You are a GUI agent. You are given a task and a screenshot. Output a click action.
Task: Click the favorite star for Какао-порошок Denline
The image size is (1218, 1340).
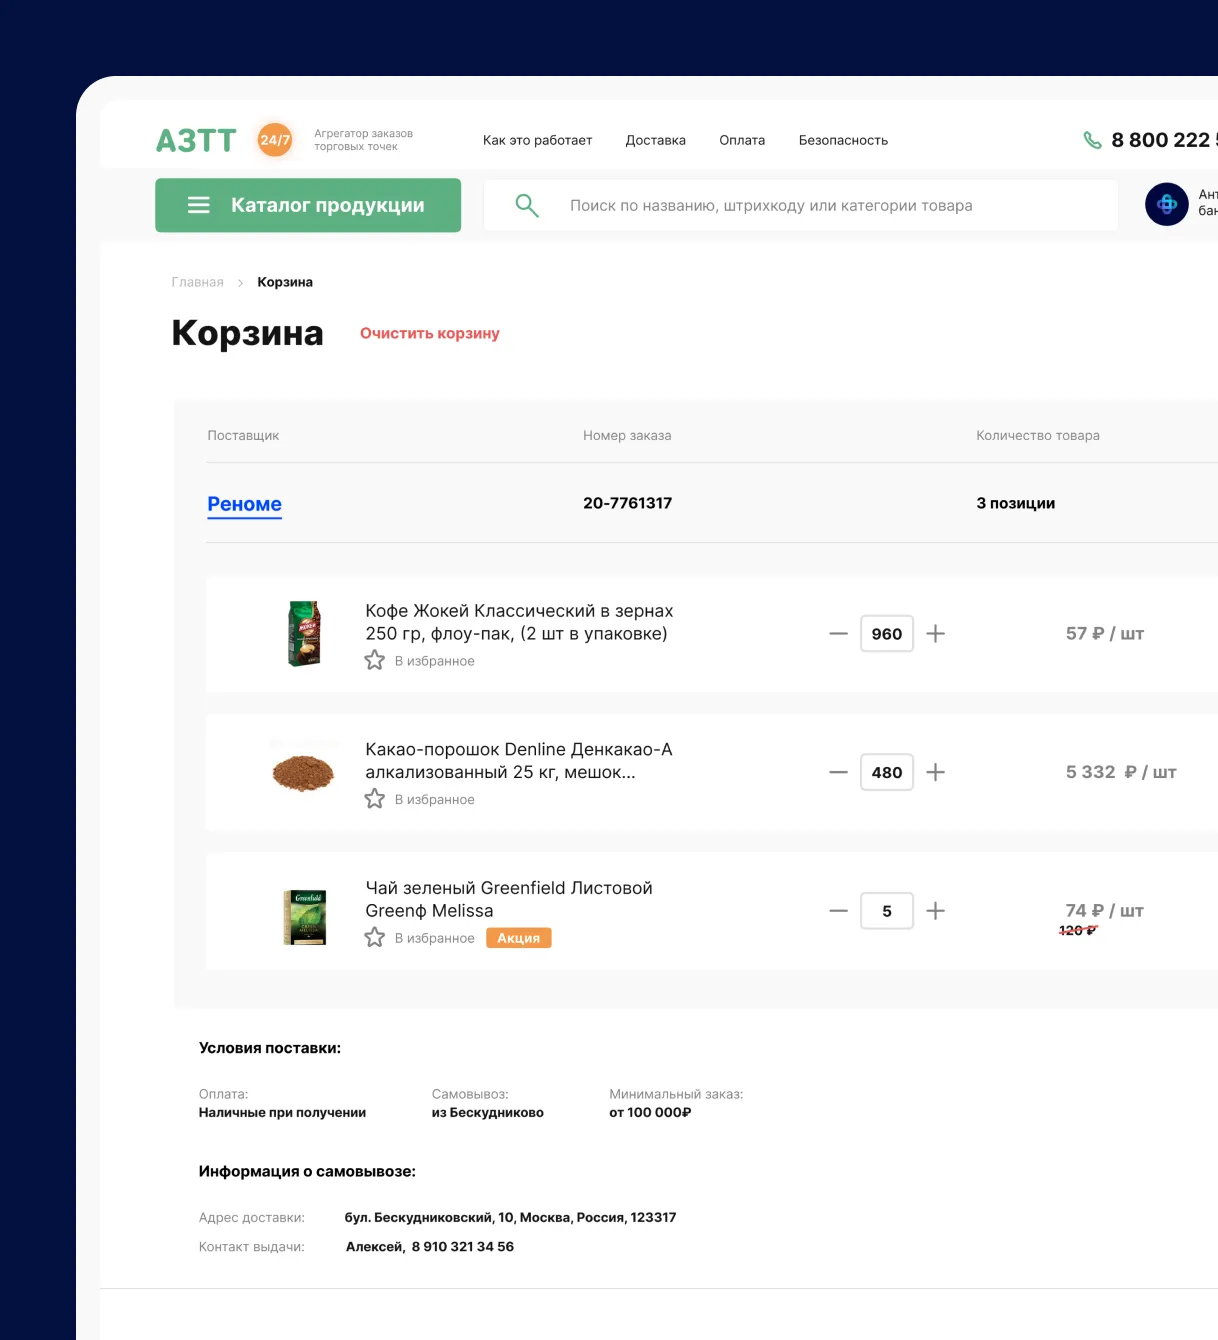[375, 799]
